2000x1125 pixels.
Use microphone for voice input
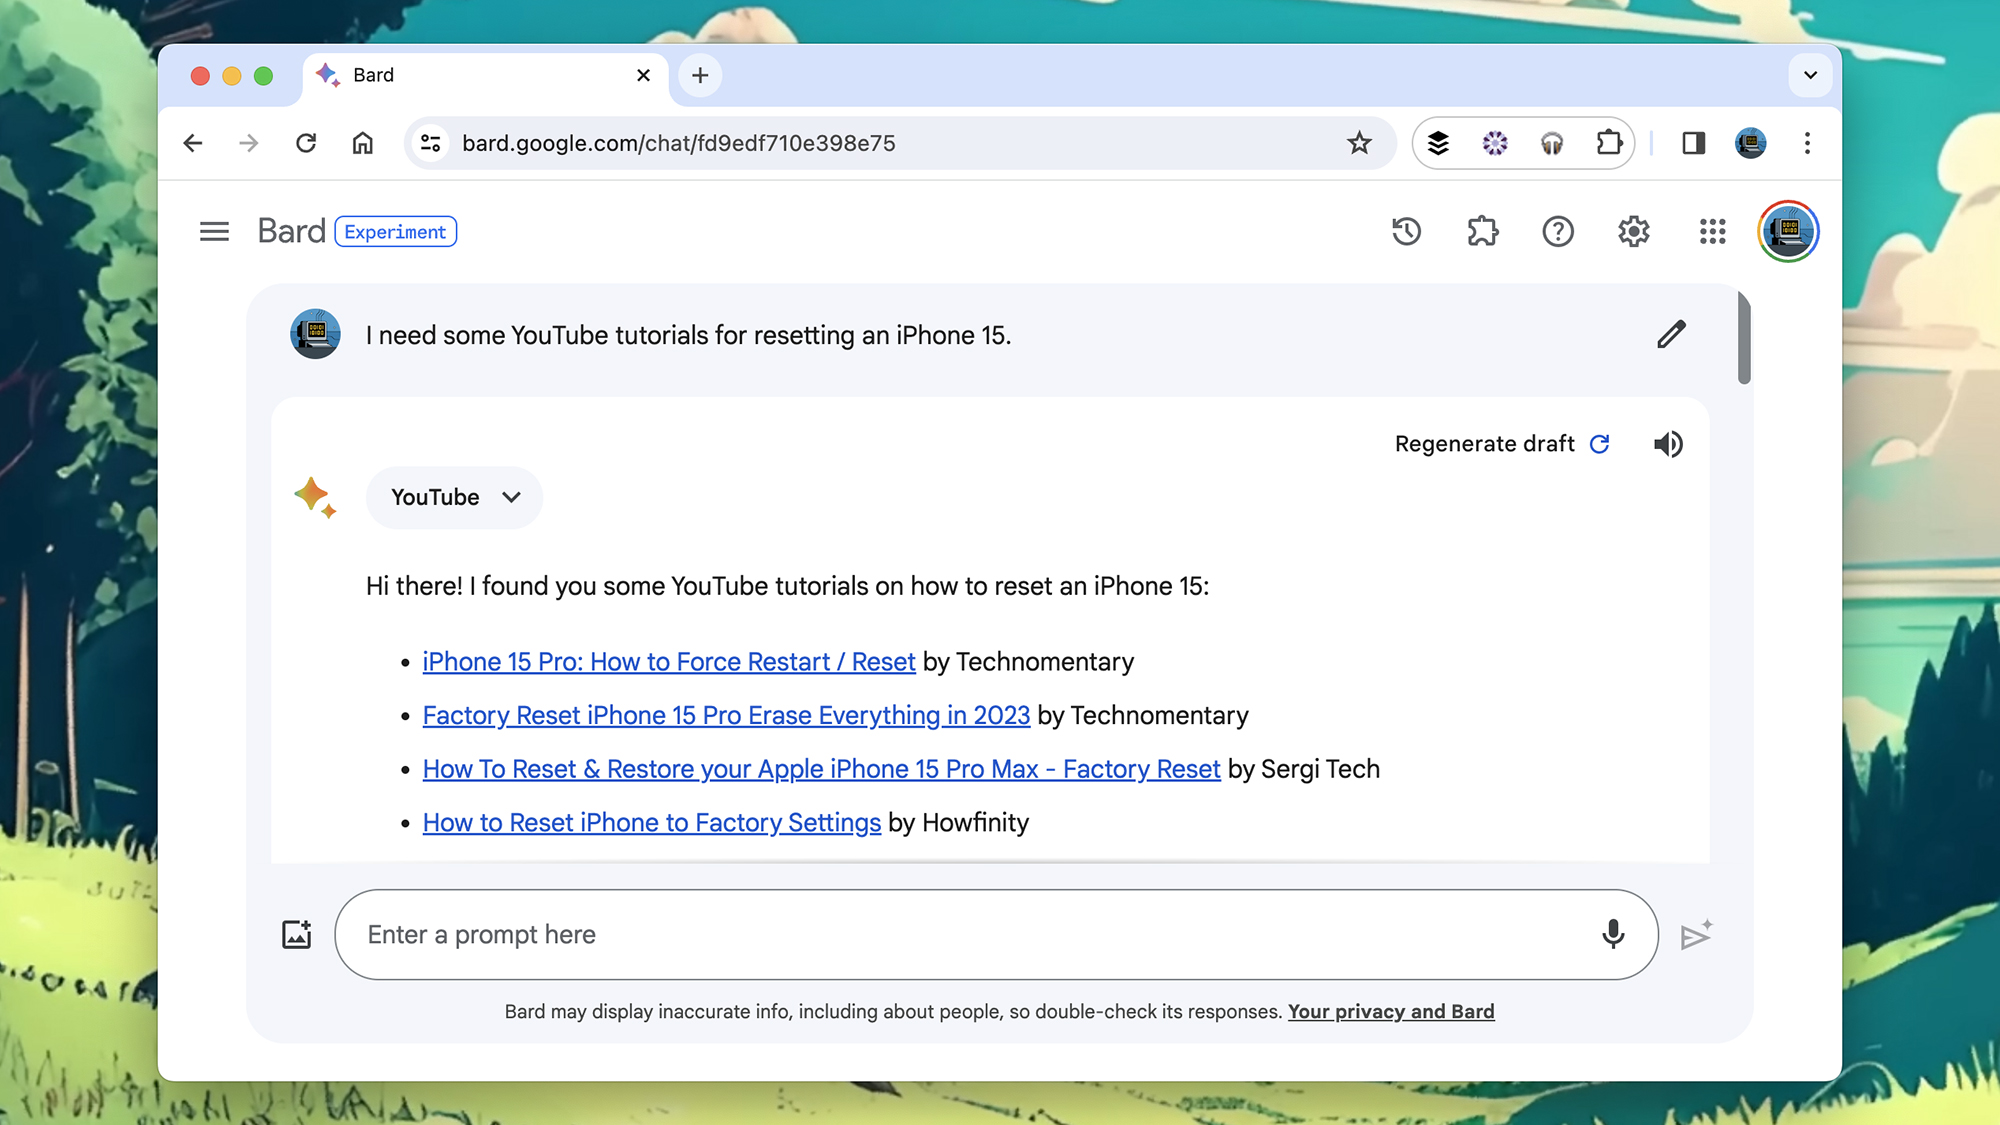pyautogui.click(x=1612, y=934)
